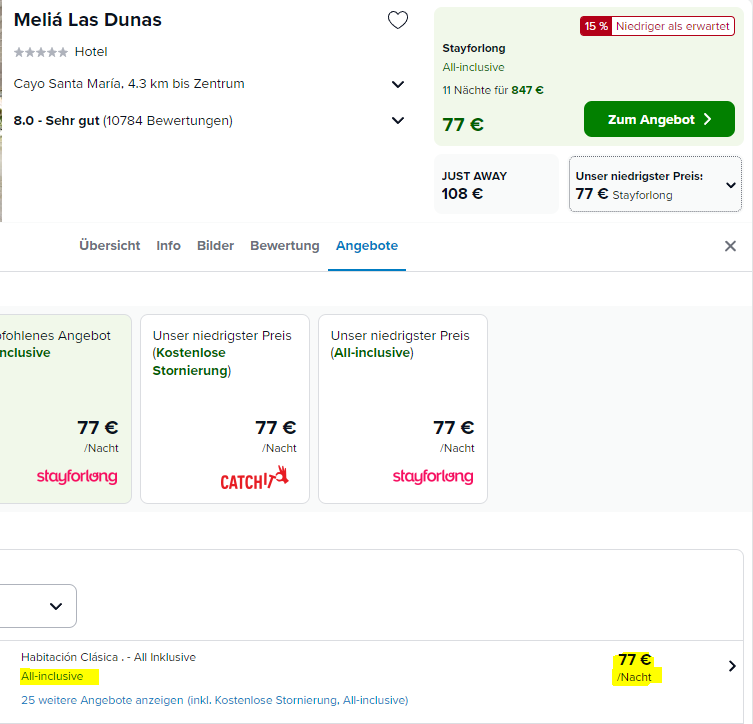Viewport: 753px width, 724px height.
Task: Click the Meliá Las Dunas hotel title
Action: point(88,20)
